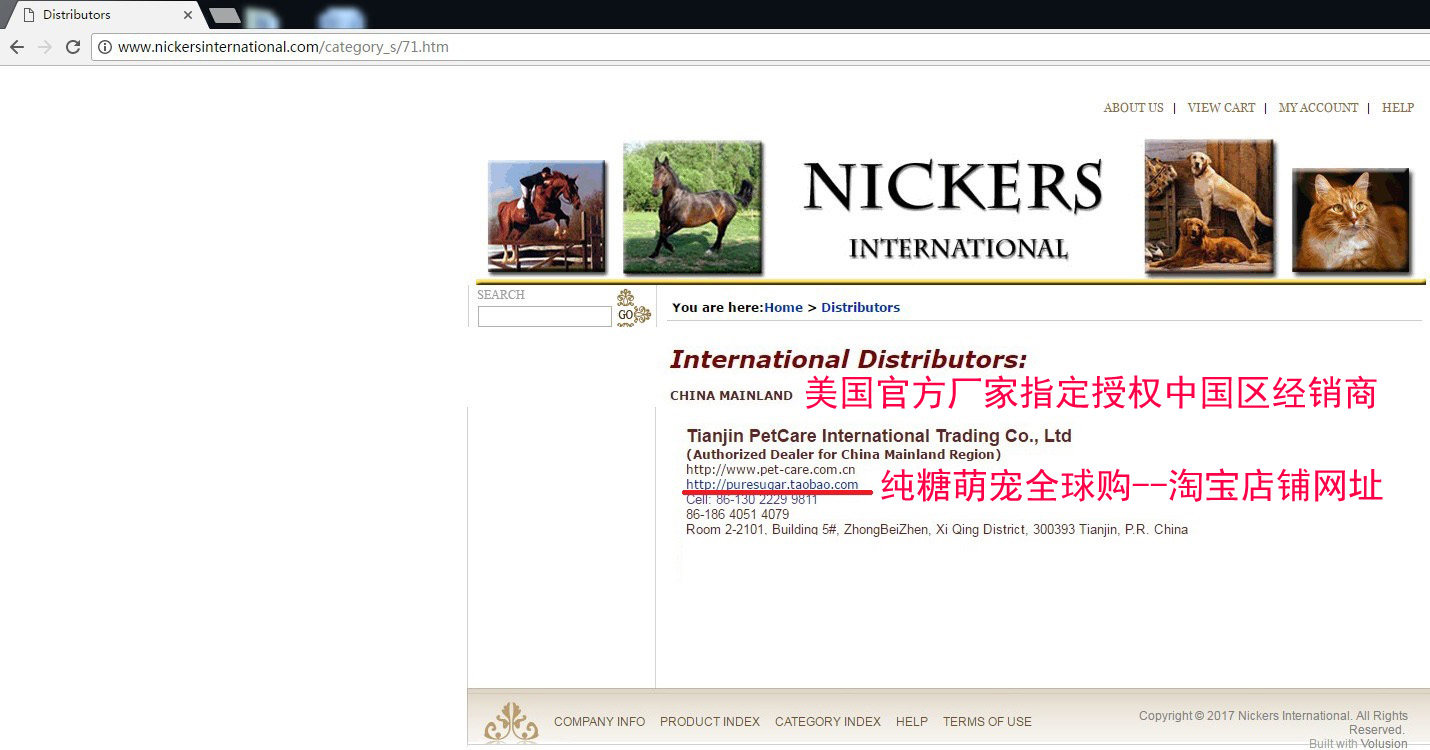The image size is (1430, 750).
Task: Click the Room 2-2101 Tianjin address line
Action: click(937, 530)
